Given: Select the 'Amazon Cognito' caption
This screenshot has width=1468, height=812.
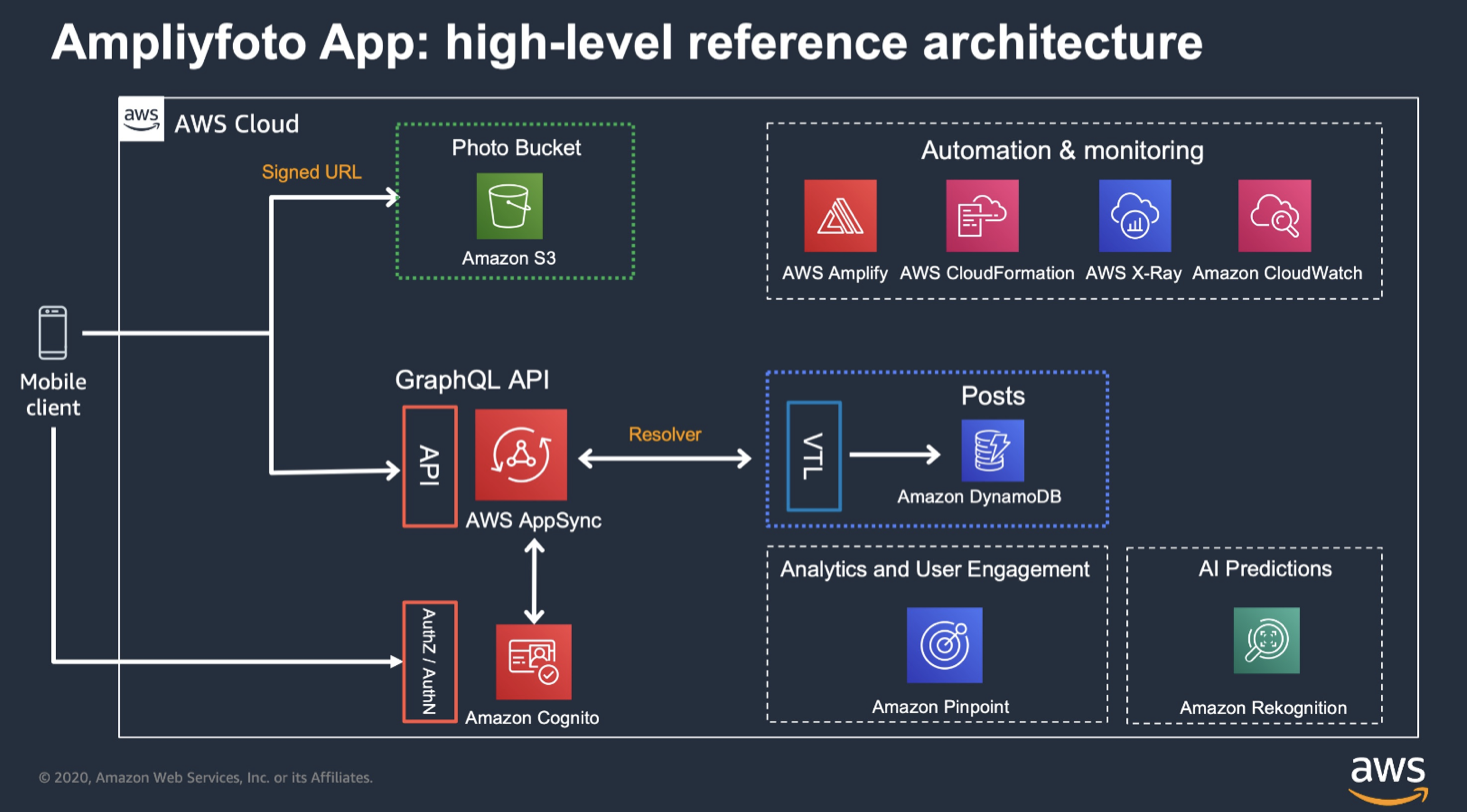Looking at the screenshot, I should (533, 717).
